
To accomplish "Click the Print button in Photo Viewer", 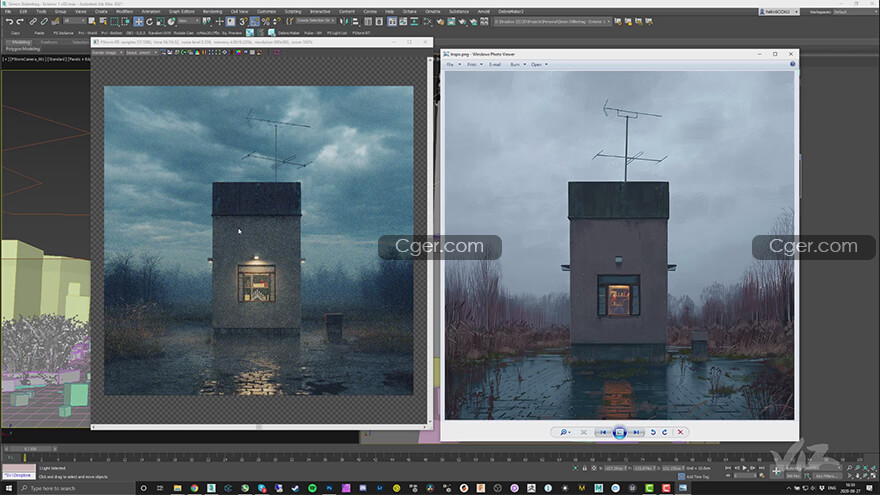I will 474,65.
